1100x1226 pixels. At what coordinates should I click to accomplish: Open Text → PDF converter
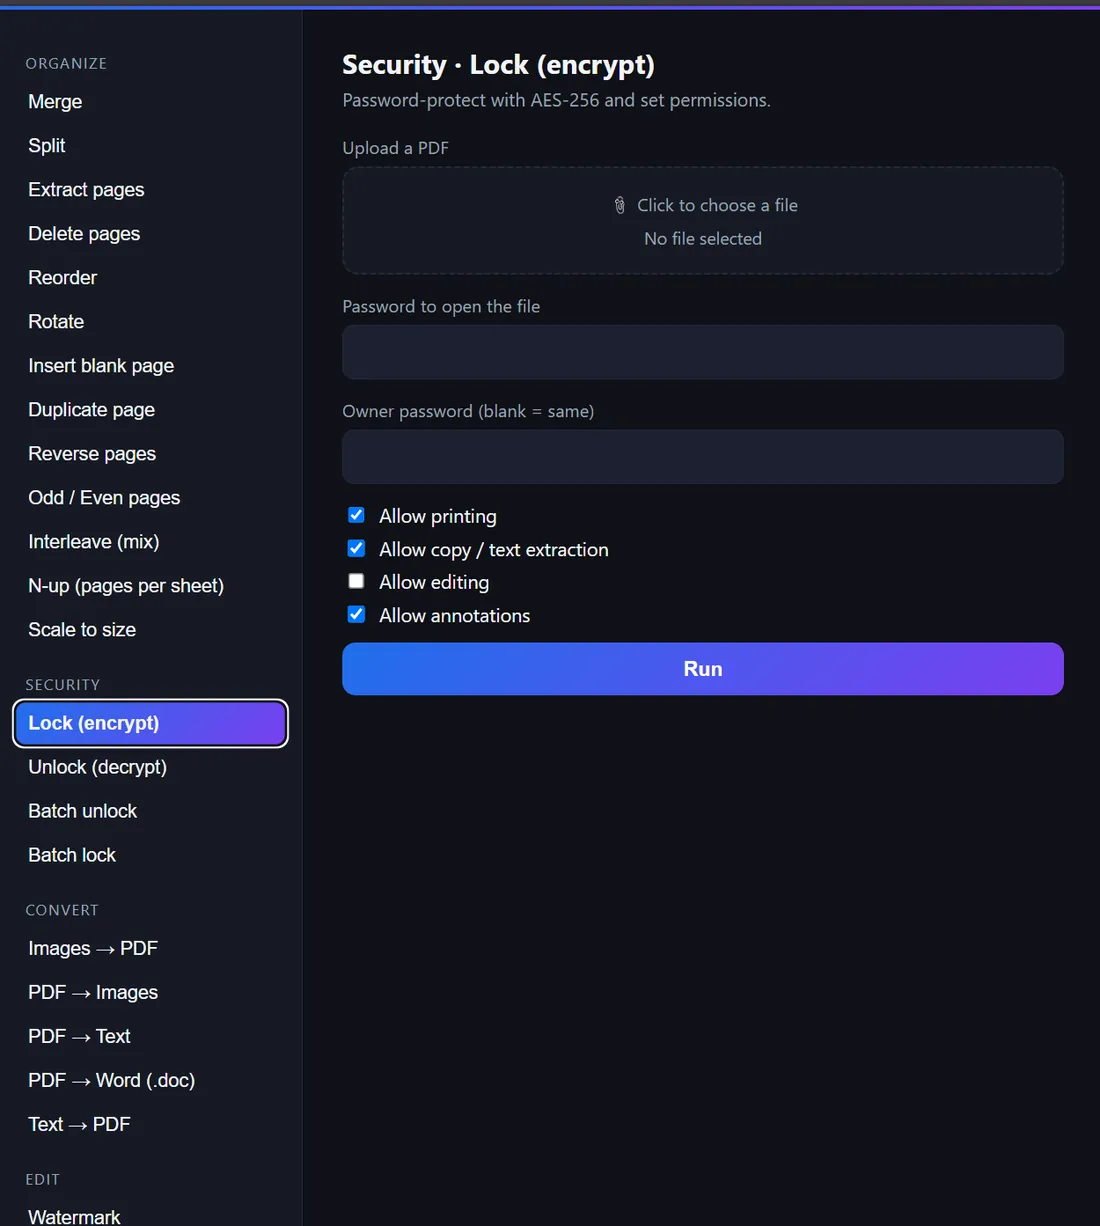[x=150, y=1124]
